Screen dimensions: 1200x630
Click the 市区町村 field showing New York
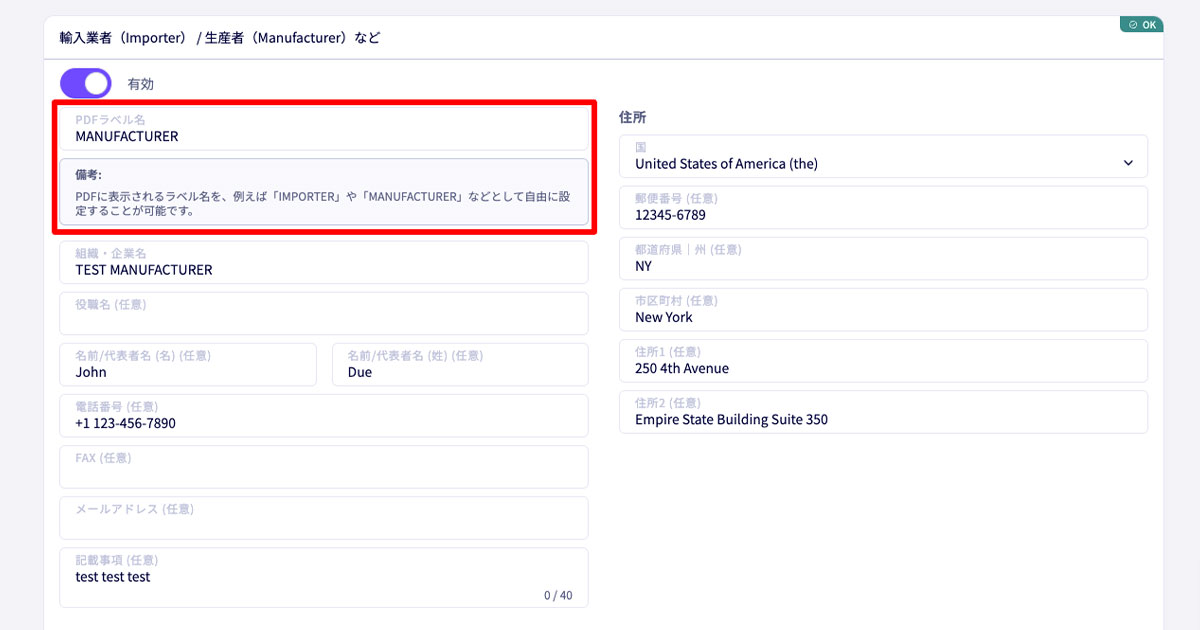[x=883, y=309]
